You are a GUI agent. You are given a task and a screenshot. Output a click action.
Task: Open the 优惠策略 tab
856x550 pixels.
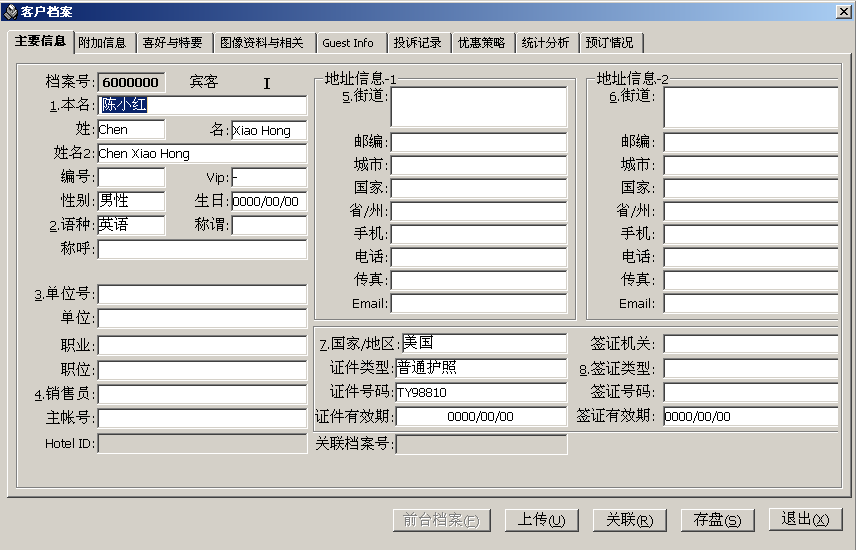pyautogui.click(x=482, y=43)
